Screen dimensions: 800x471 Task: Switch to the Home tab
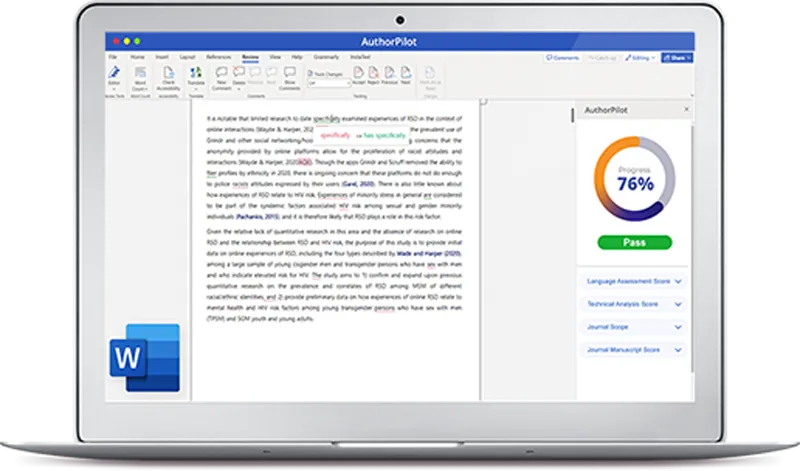click(x=137, y=57)
